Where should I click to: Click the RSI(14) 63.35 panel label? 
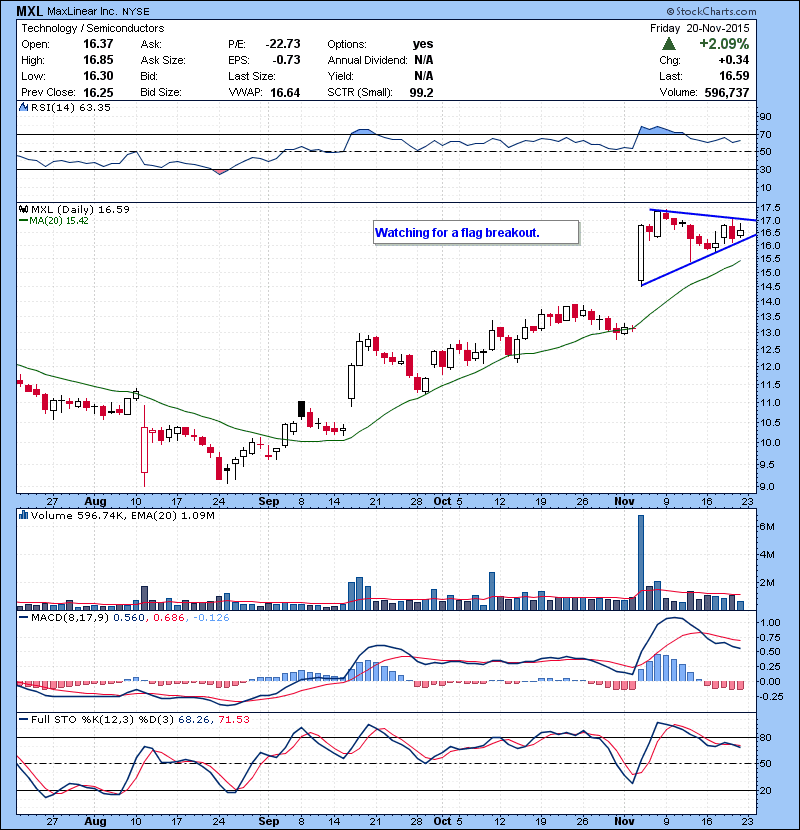click(70, 107)
